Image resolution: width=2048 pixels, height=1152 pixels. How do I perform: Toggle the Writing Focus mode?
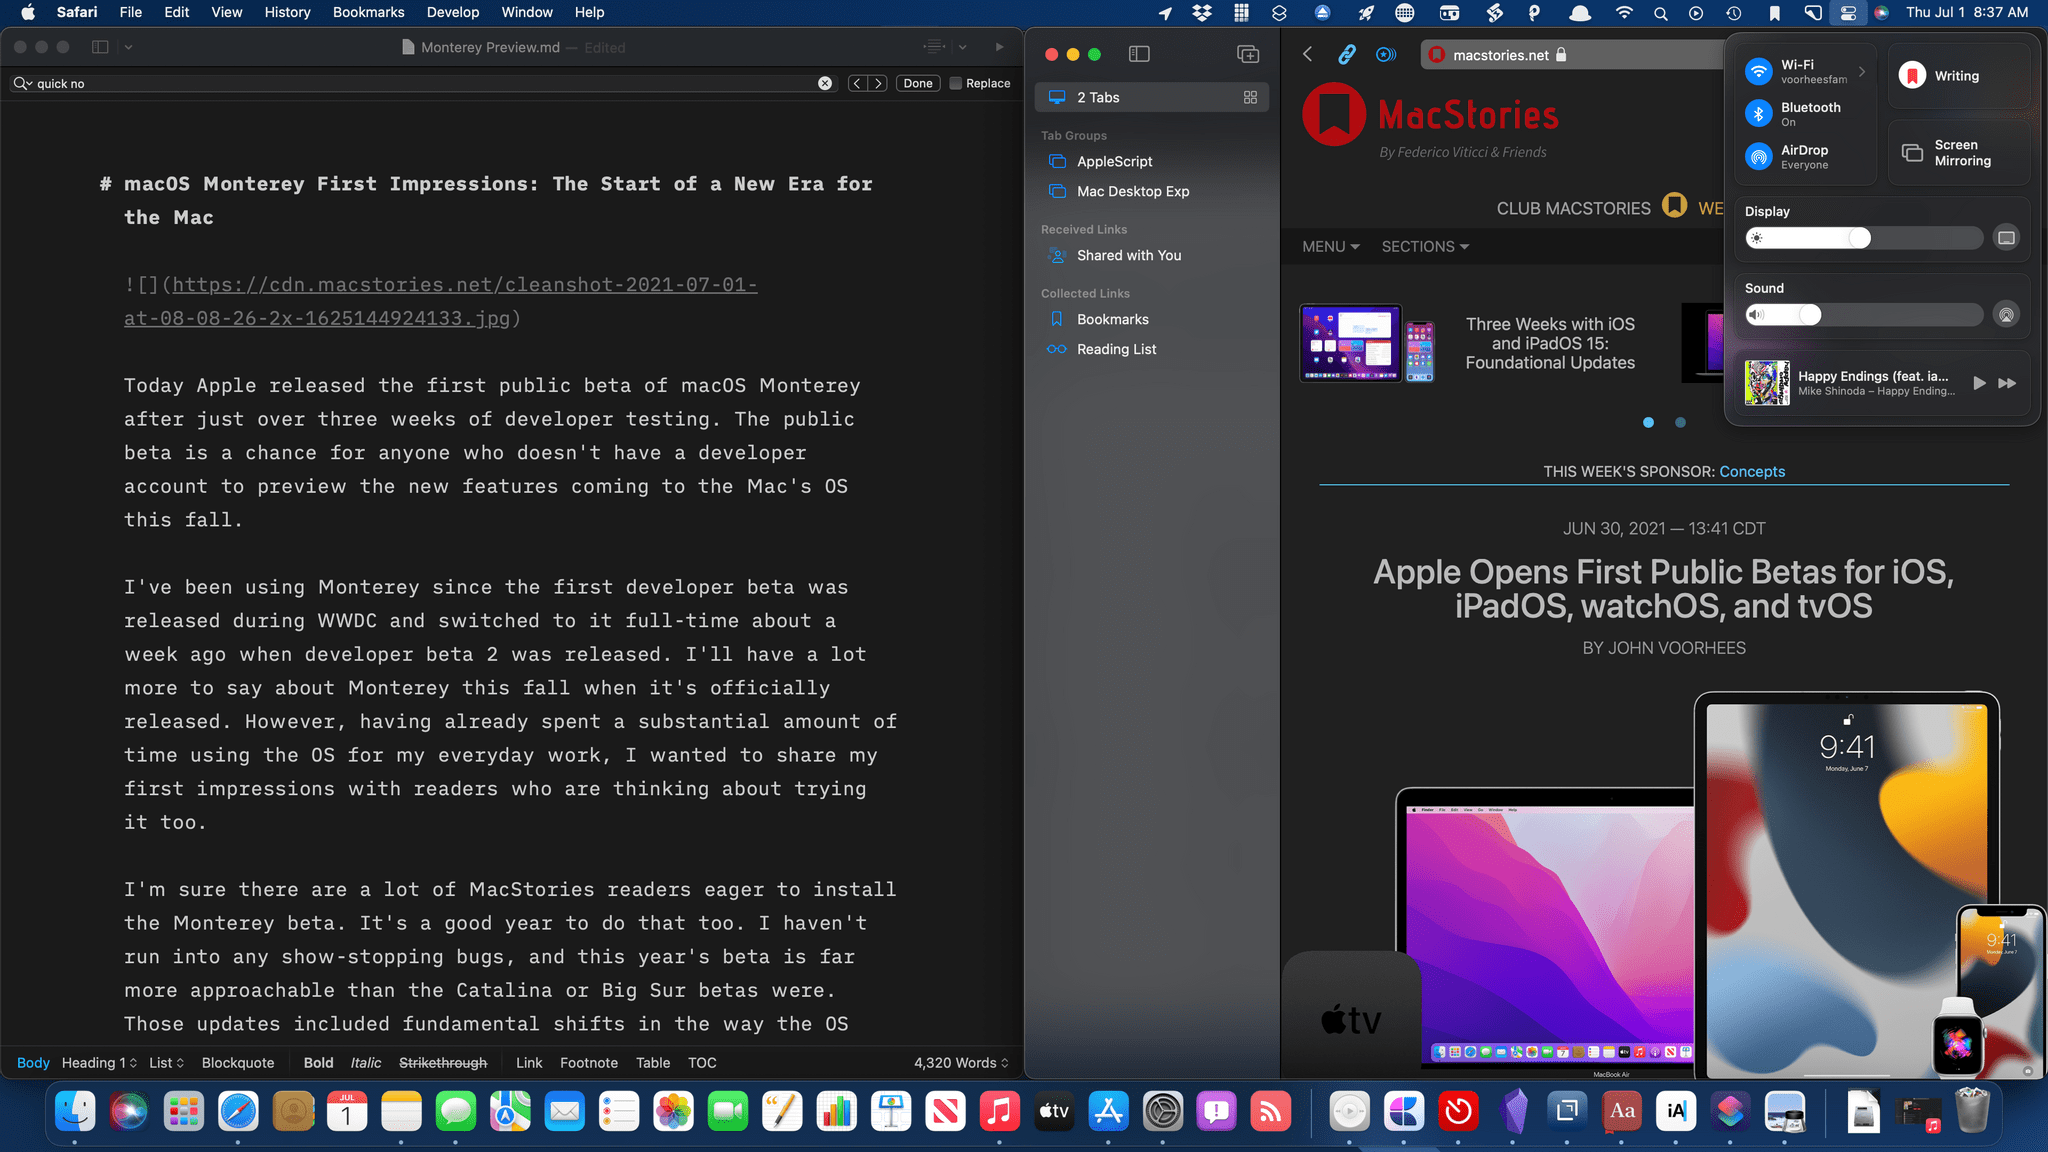[1912, 76]
